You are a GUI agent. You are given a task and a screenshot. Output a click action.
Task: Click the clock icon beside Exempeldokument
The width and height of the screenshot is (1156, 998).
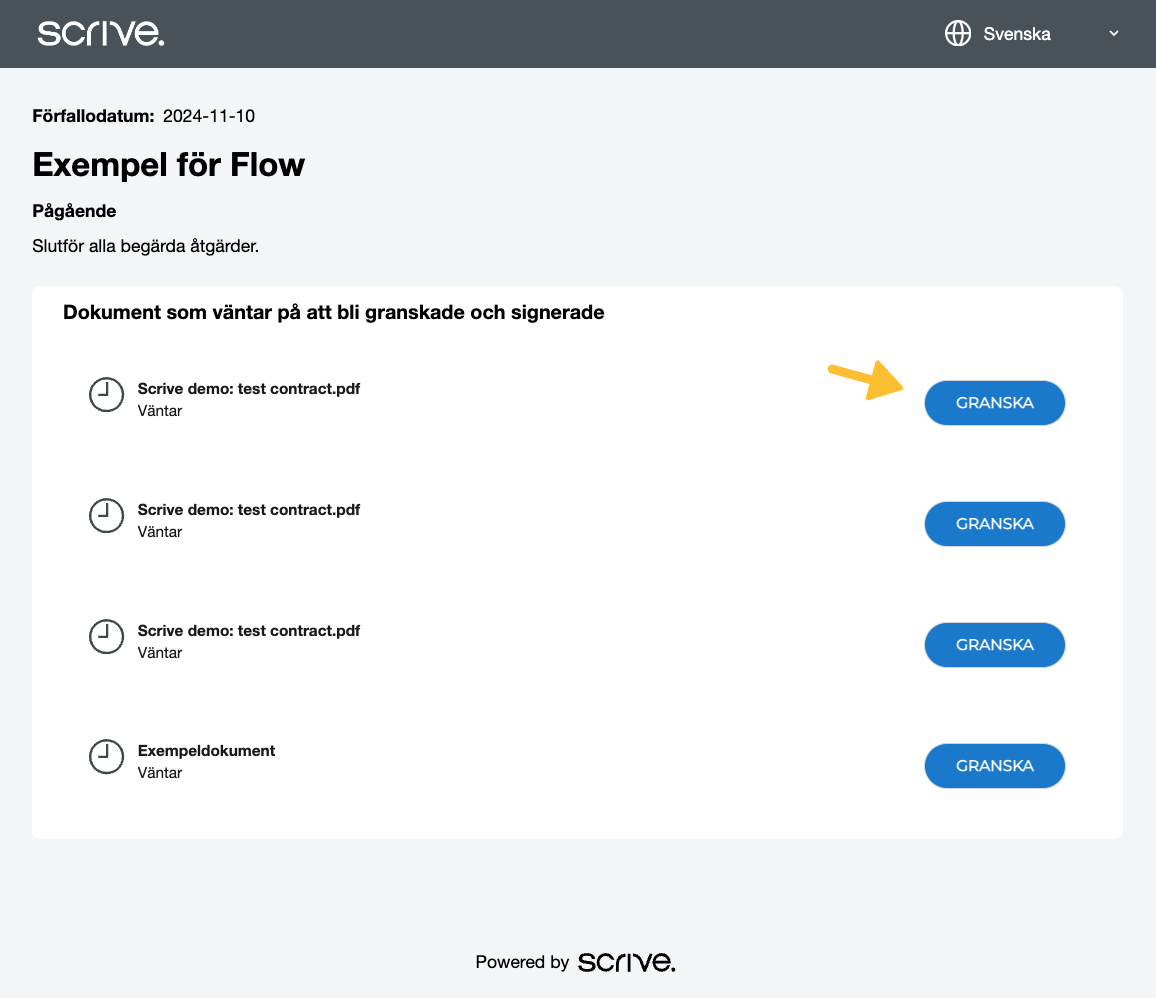(106, 757)
